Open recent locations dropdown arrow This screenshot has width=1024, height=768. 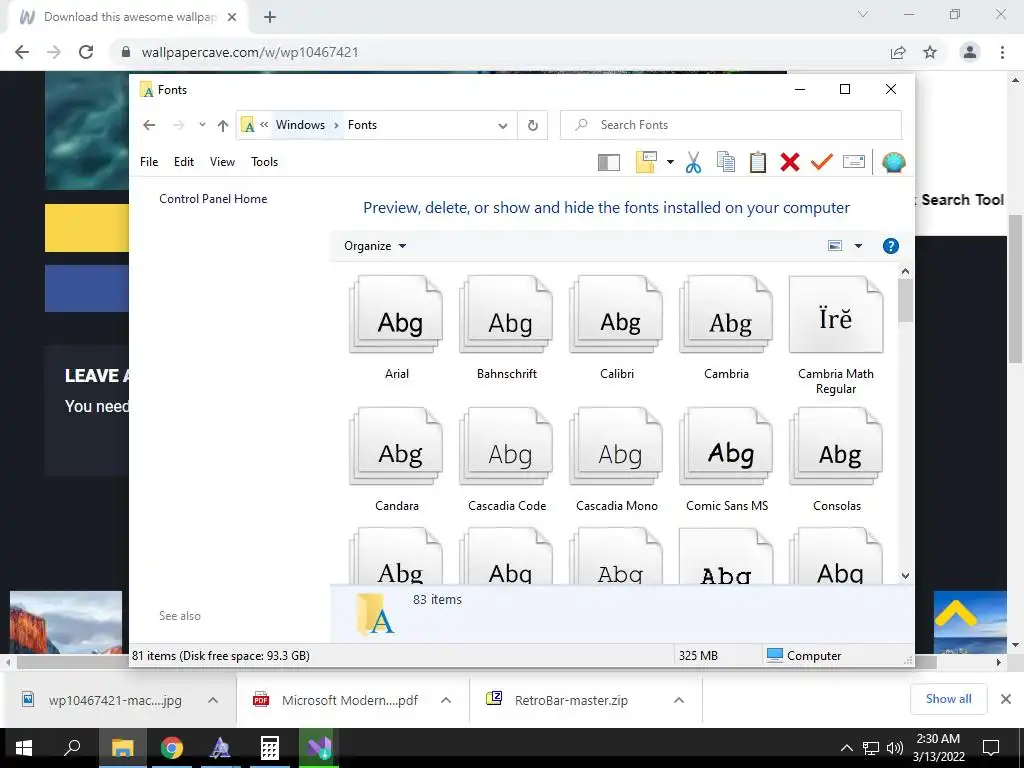tap(202, 125)
